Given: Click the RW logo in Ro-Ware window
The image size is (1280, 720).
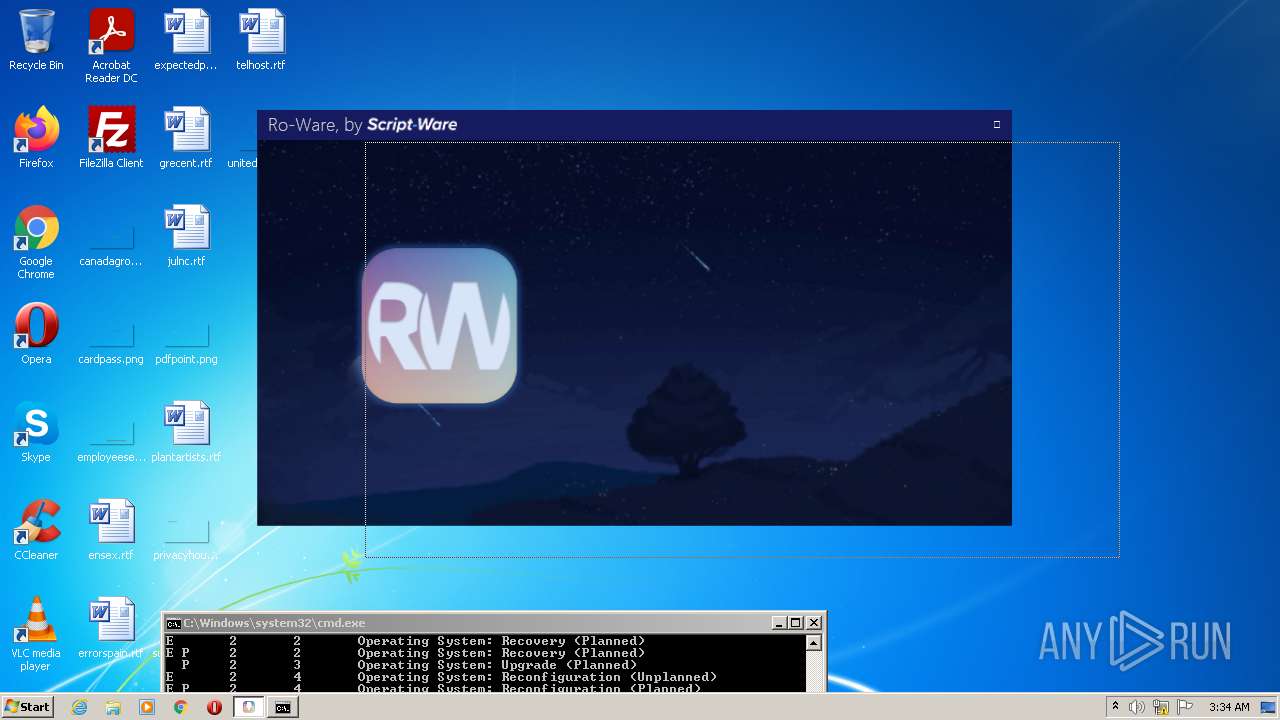Looking at the screenshot, I should coord(439,326).
